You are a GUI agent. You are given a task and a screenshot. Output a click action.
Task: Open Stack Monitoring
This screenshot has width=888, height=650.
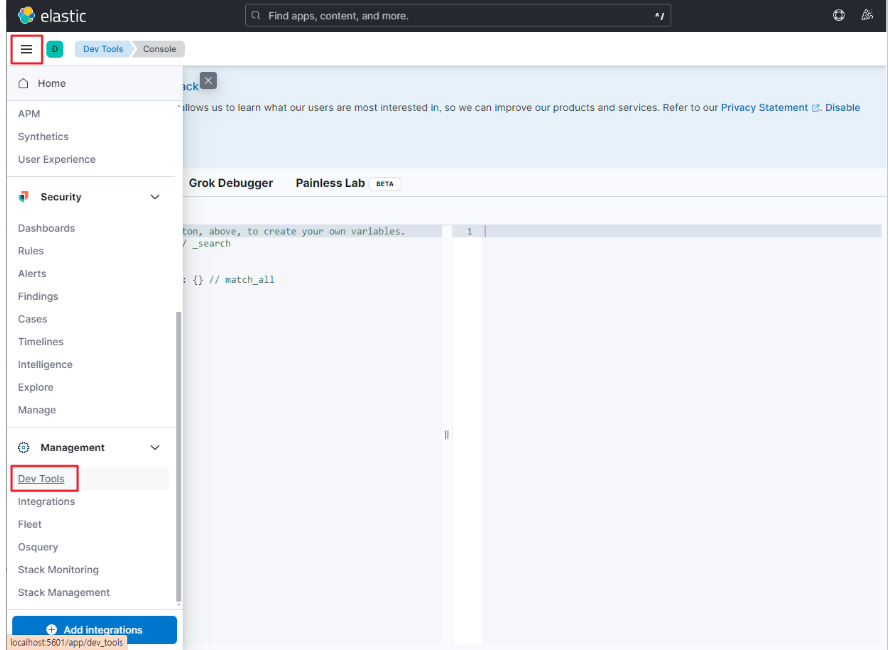(58, 570)
